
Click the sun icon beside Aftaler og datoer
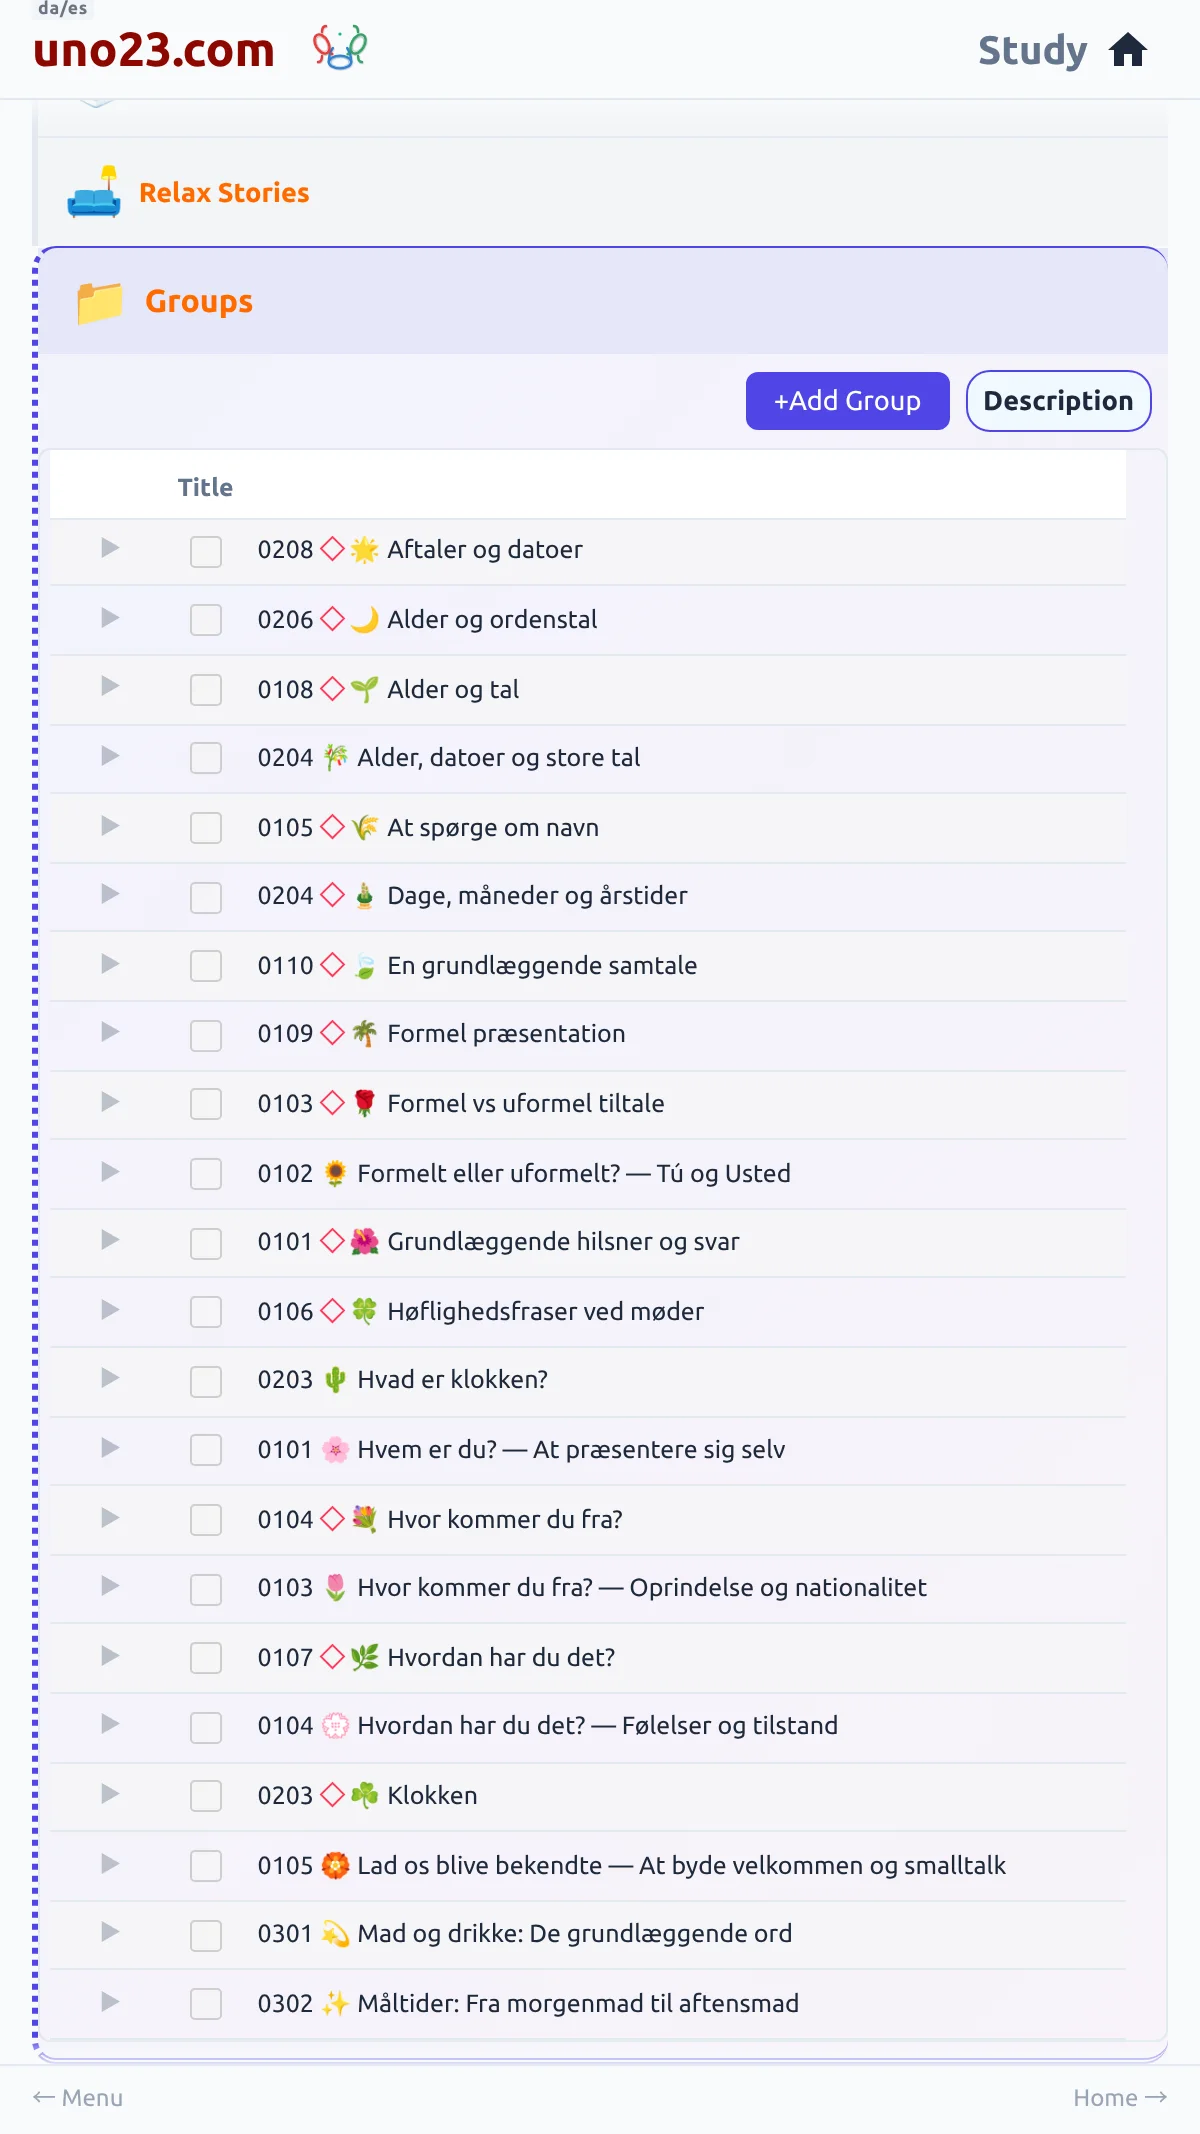pyautogui.click(x=365, y=550)
